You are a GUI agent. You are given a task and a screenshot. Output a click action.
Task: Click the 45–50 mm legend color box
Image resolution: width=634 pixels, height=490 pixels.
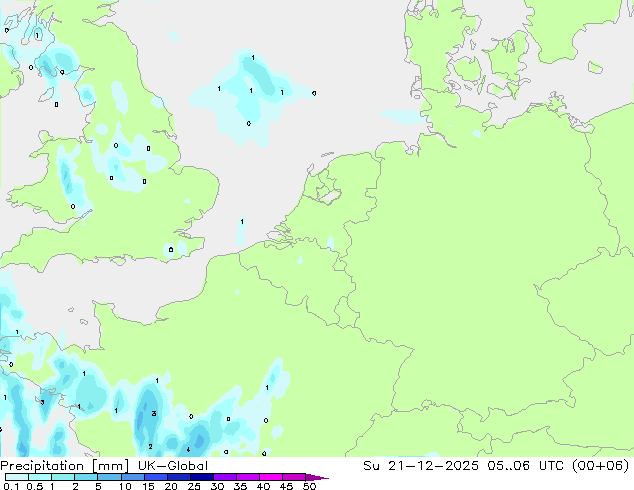point(294,477)
